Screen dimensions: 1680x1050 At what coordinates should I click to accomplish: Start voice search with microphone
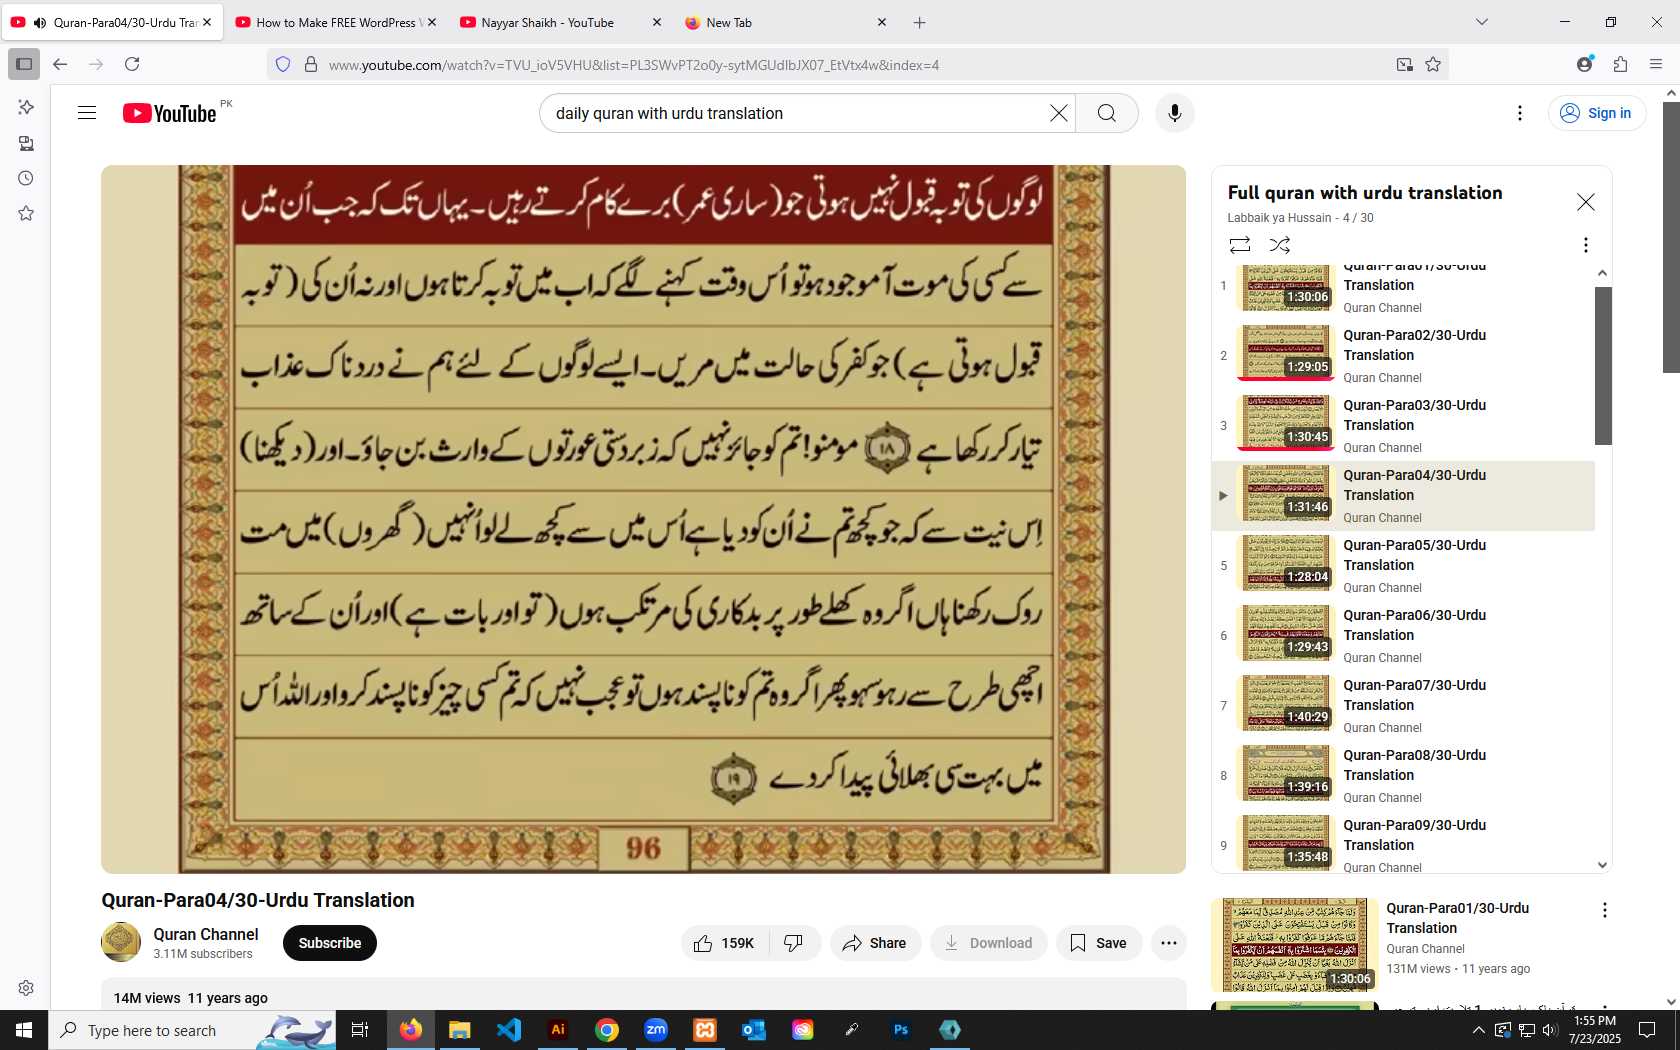[1175, 113]
